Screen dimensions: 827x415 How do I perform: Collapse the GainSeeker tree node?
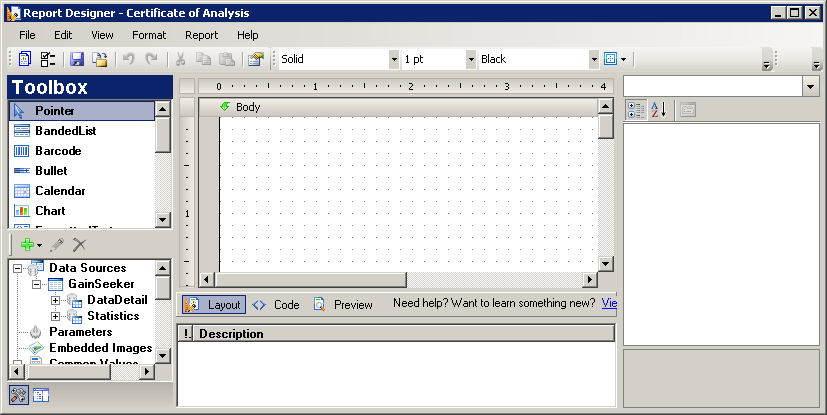pos(37,284)
